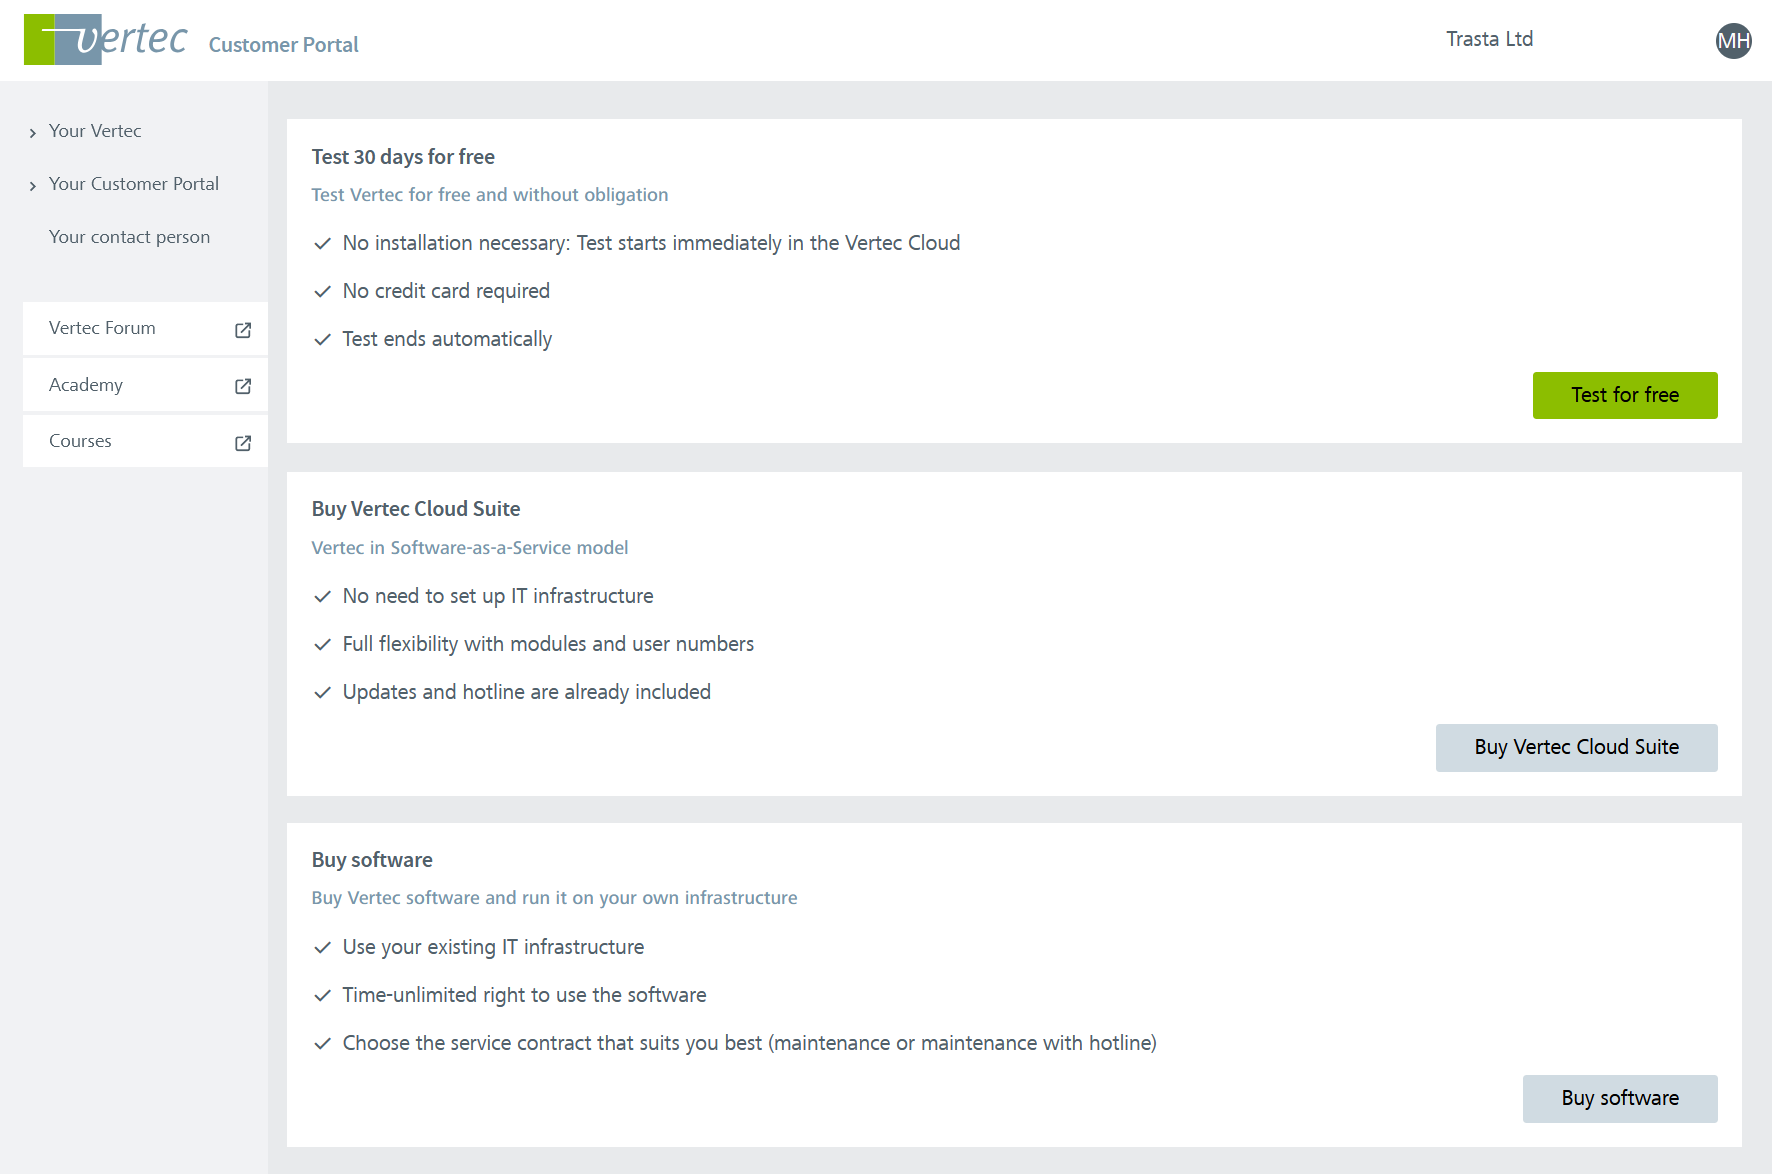This screenshot has height=1174, width=1772.
Task: Open the Courses link
Action: click(80, 441)
